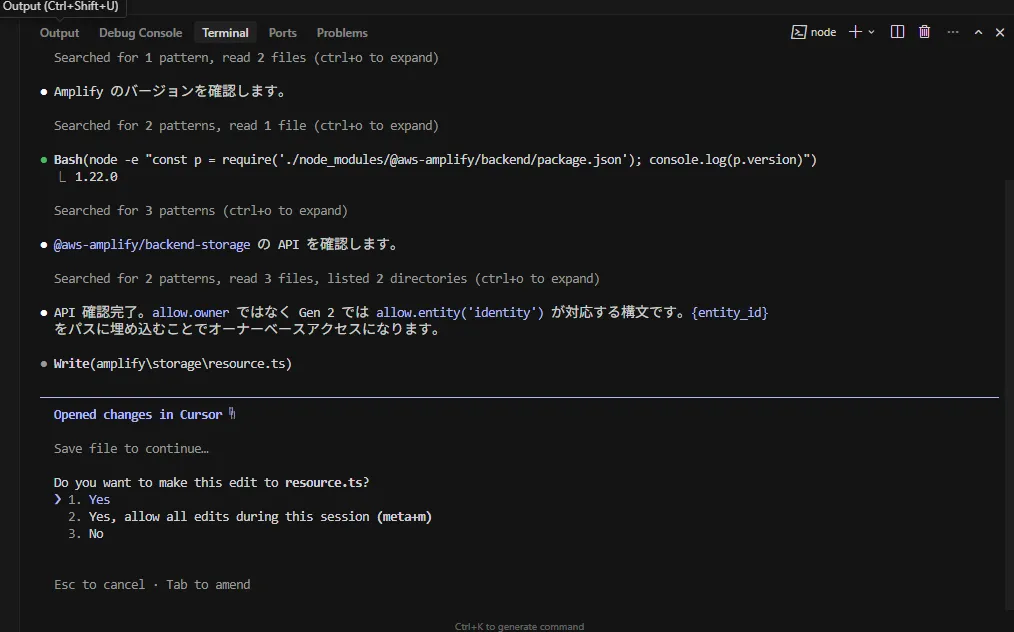Viewport: 1014px width, 632px height.
Task: Switch to the Output tab
Action: pyautogui.click(x=59, y=33)
